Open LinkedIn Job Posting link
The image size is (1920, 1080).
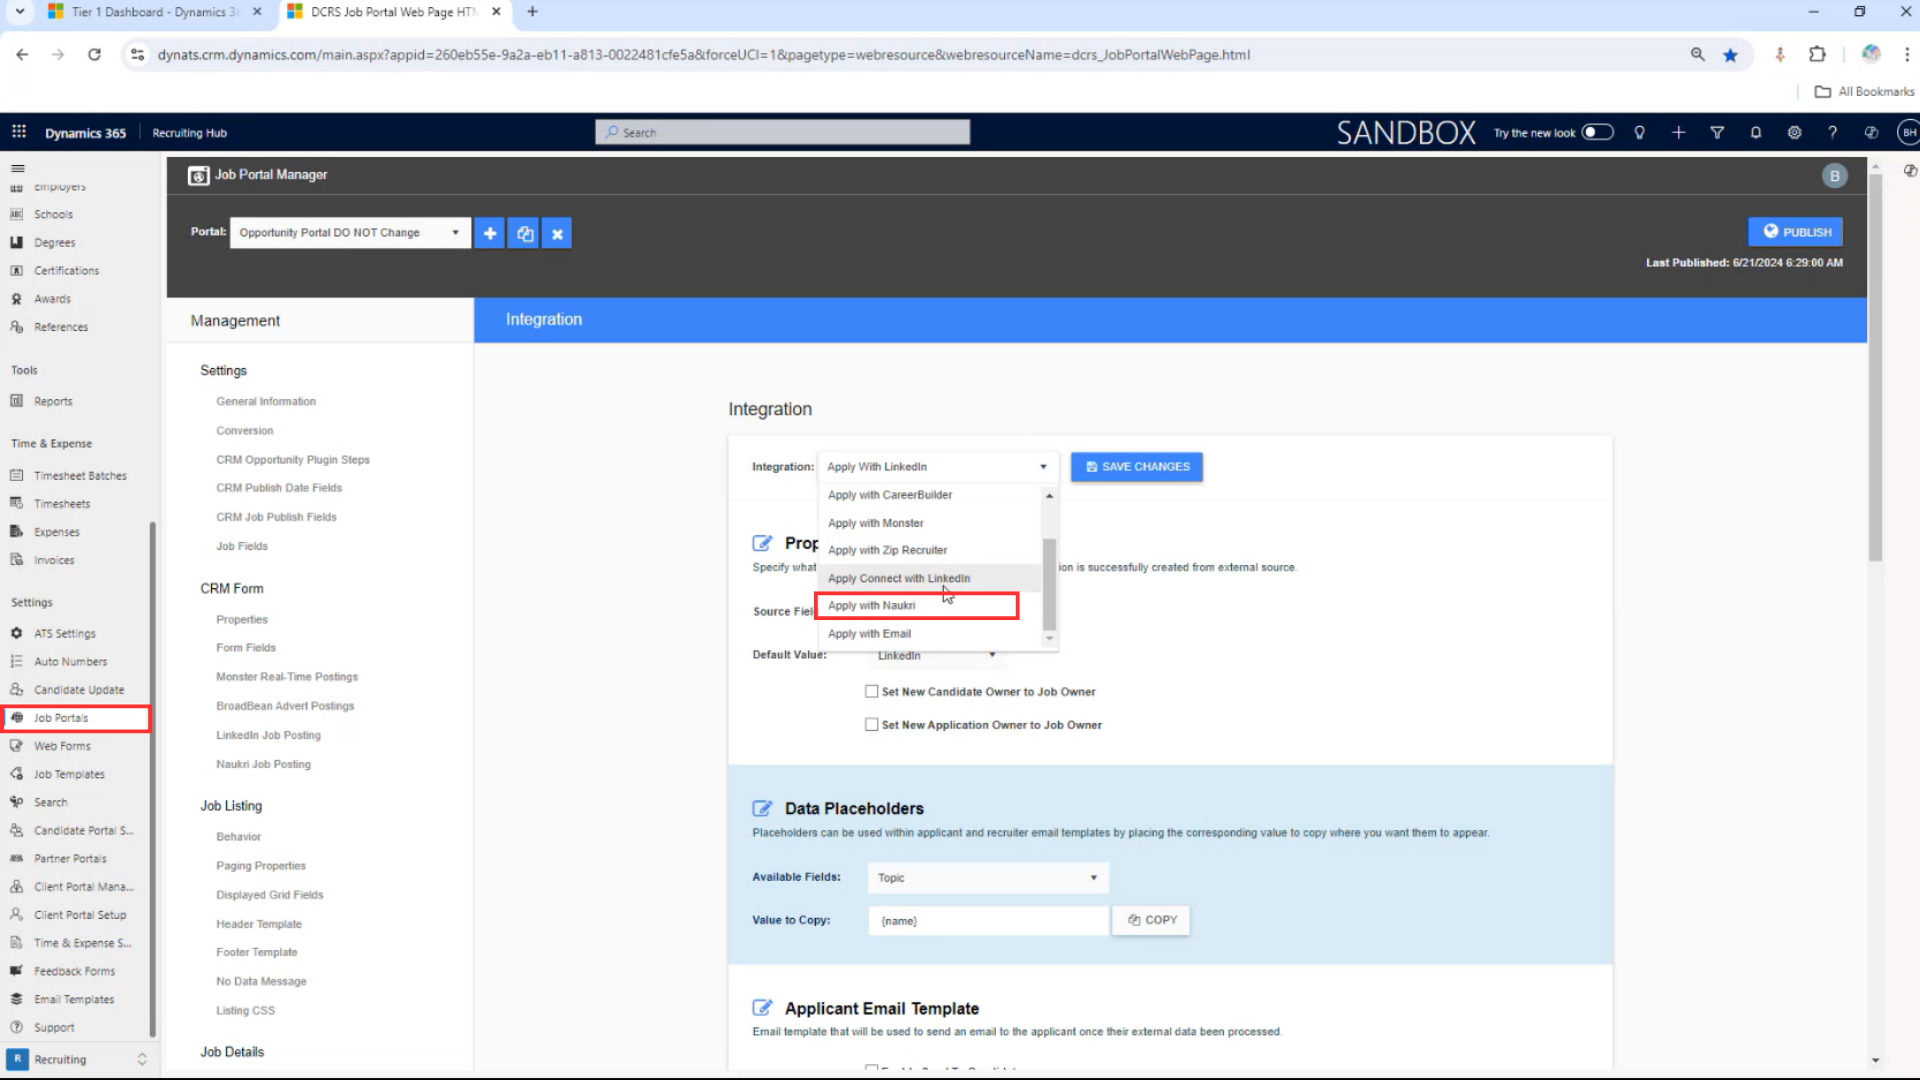coord(268,735)
